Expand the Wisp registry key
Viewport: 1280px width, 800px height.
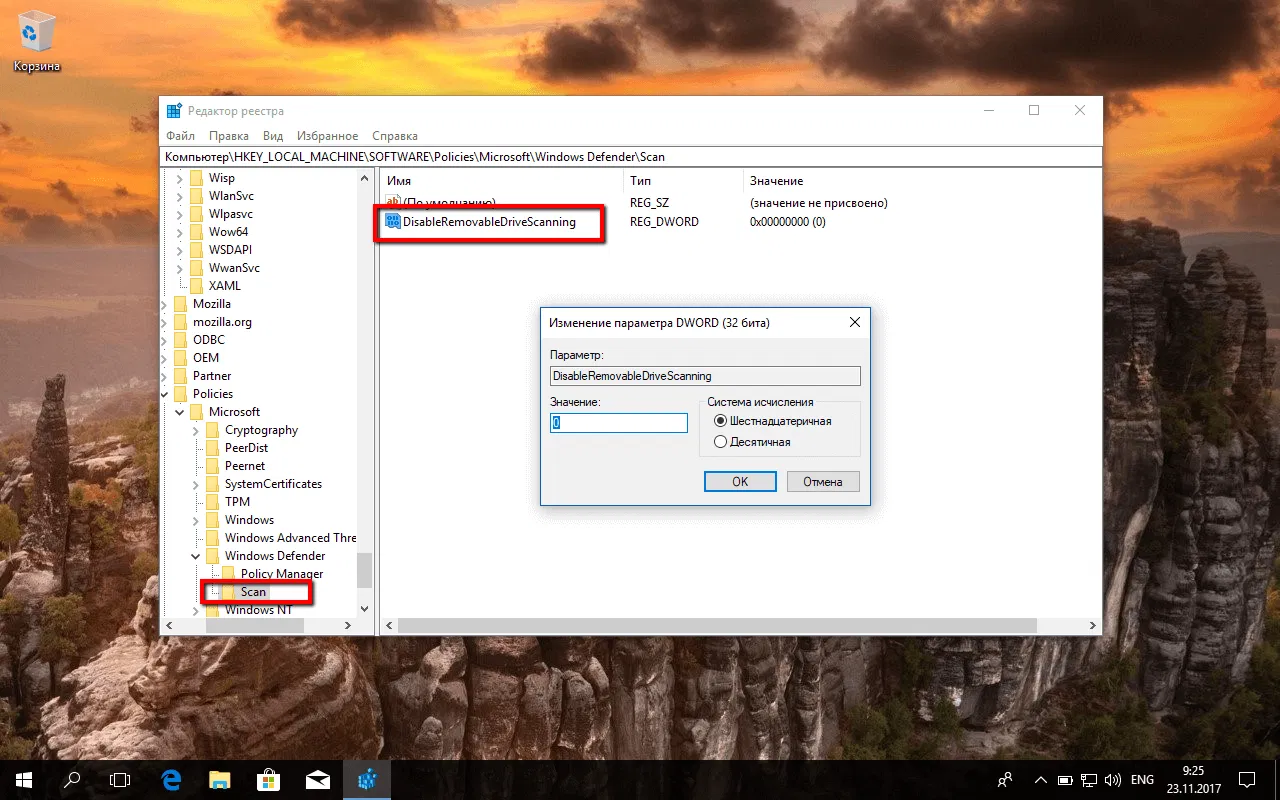[180, 178]
